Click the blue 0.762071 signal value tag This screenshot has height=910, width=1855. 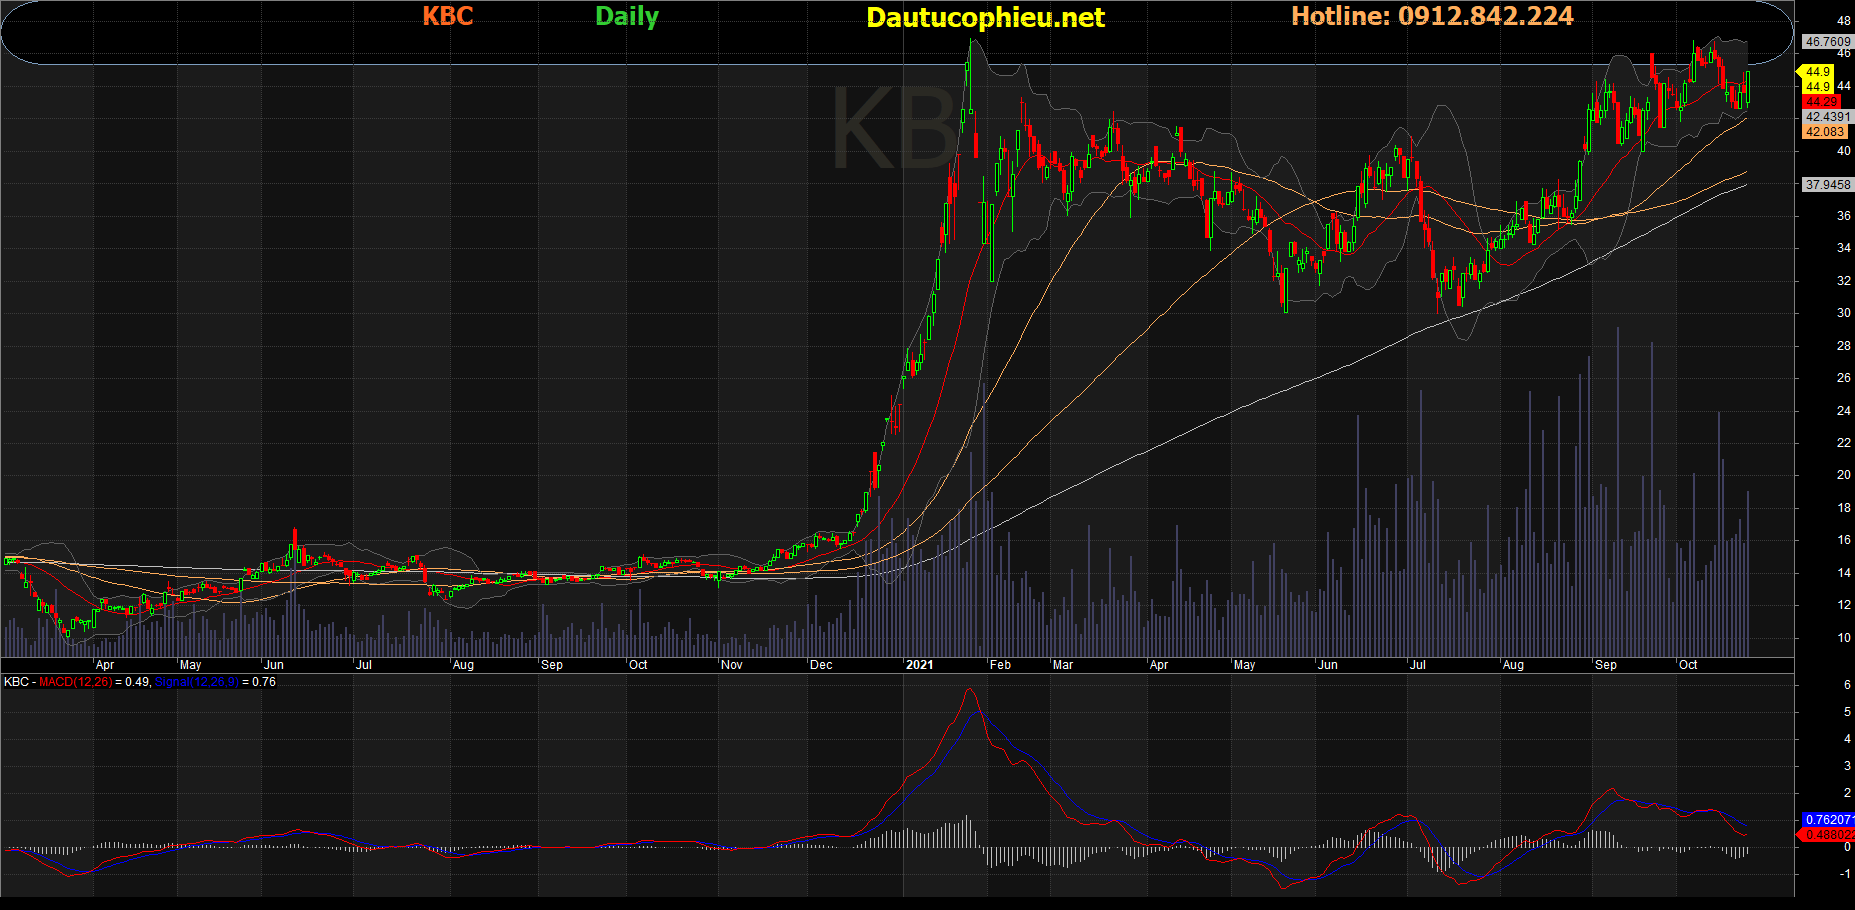click(1828, 820)
